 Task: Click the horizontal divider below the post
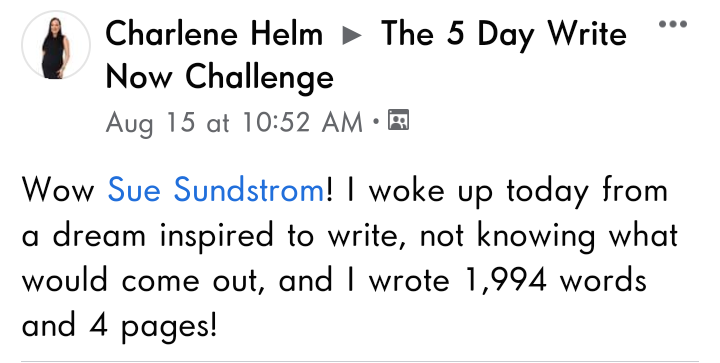click(x=360, y=361)
